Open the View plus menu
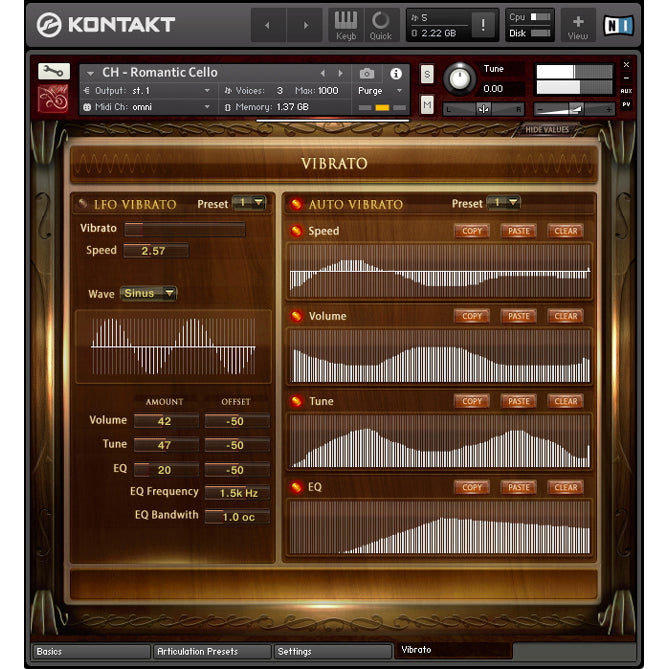This screenshot has width=669, height=669. coord(577,25)
